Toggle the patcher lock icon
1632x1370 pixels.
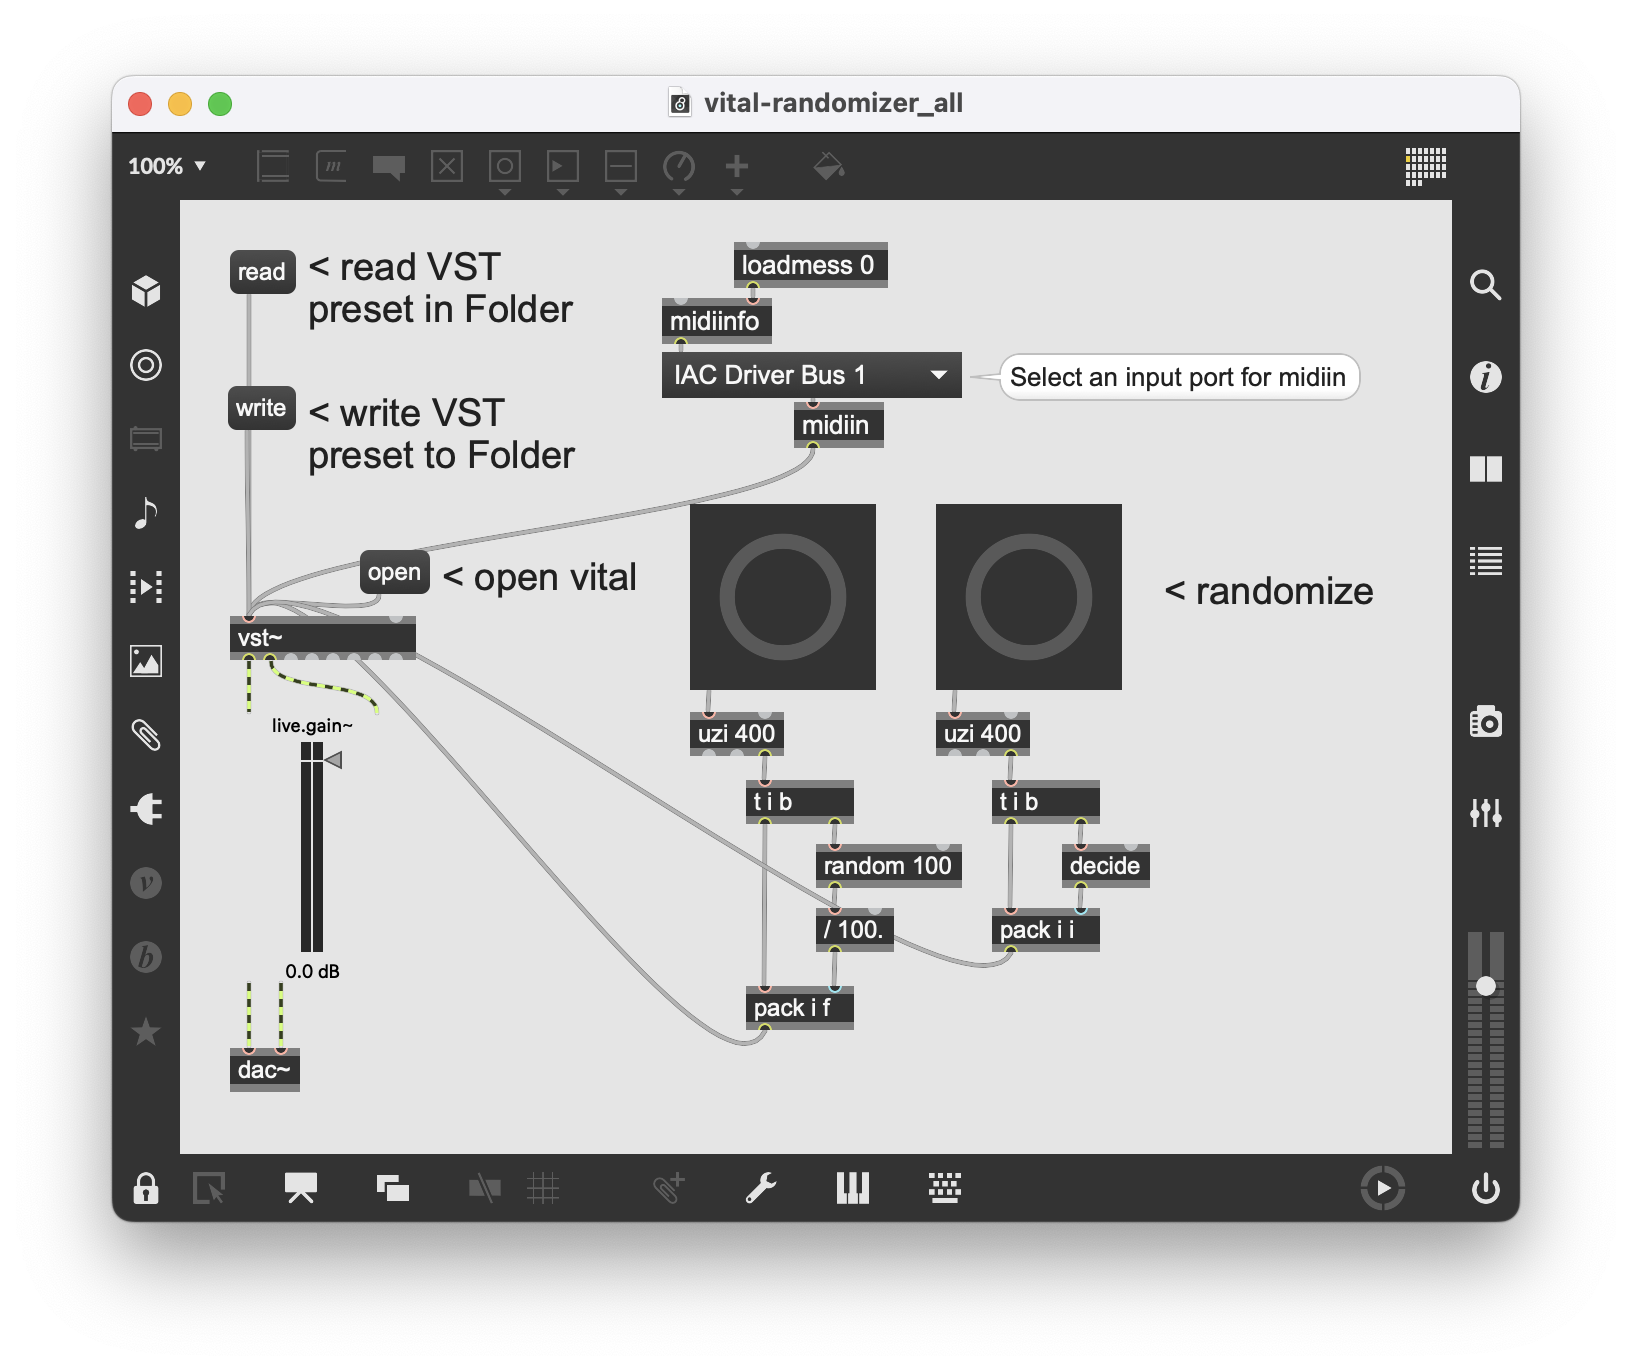tap(146, 1188)
